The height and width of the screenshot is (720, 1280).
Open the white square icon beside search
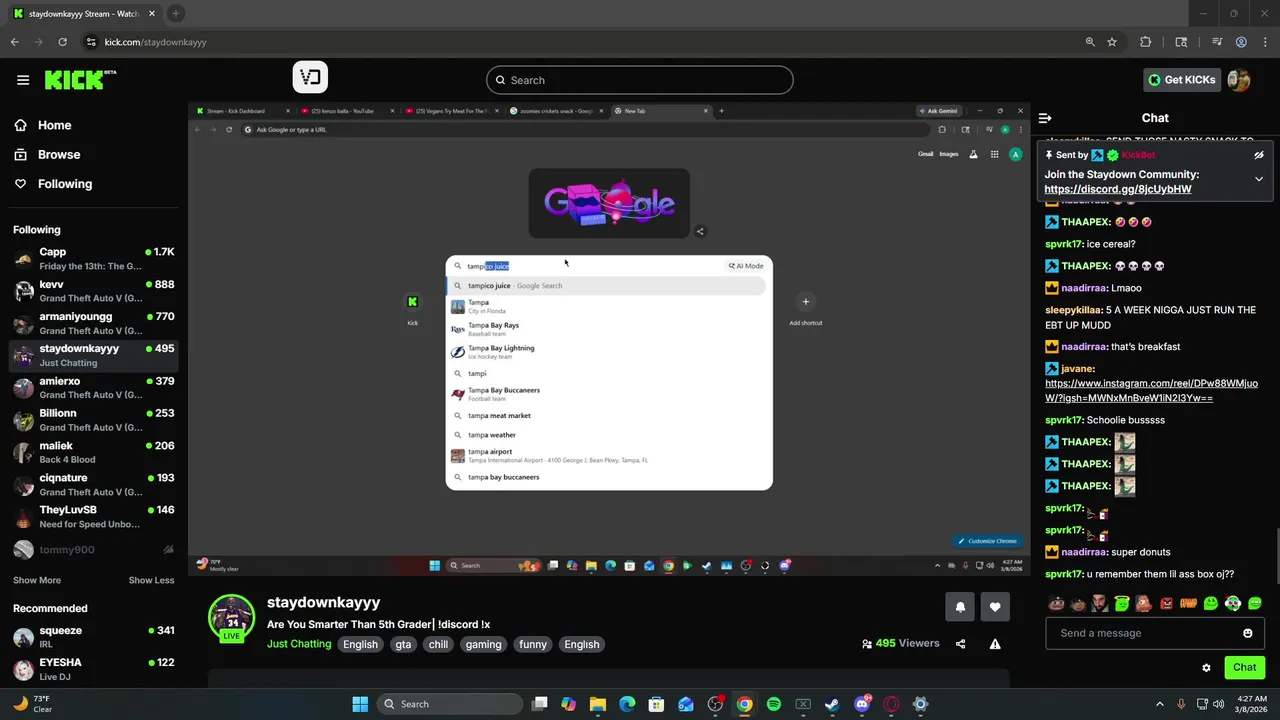310,78
